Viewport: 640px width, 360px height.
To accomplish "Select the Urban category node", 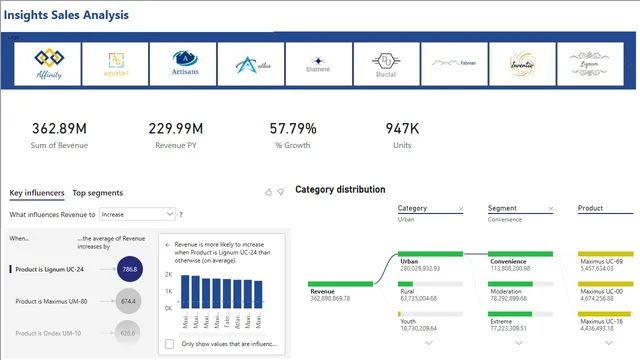I will click(430, 261).
